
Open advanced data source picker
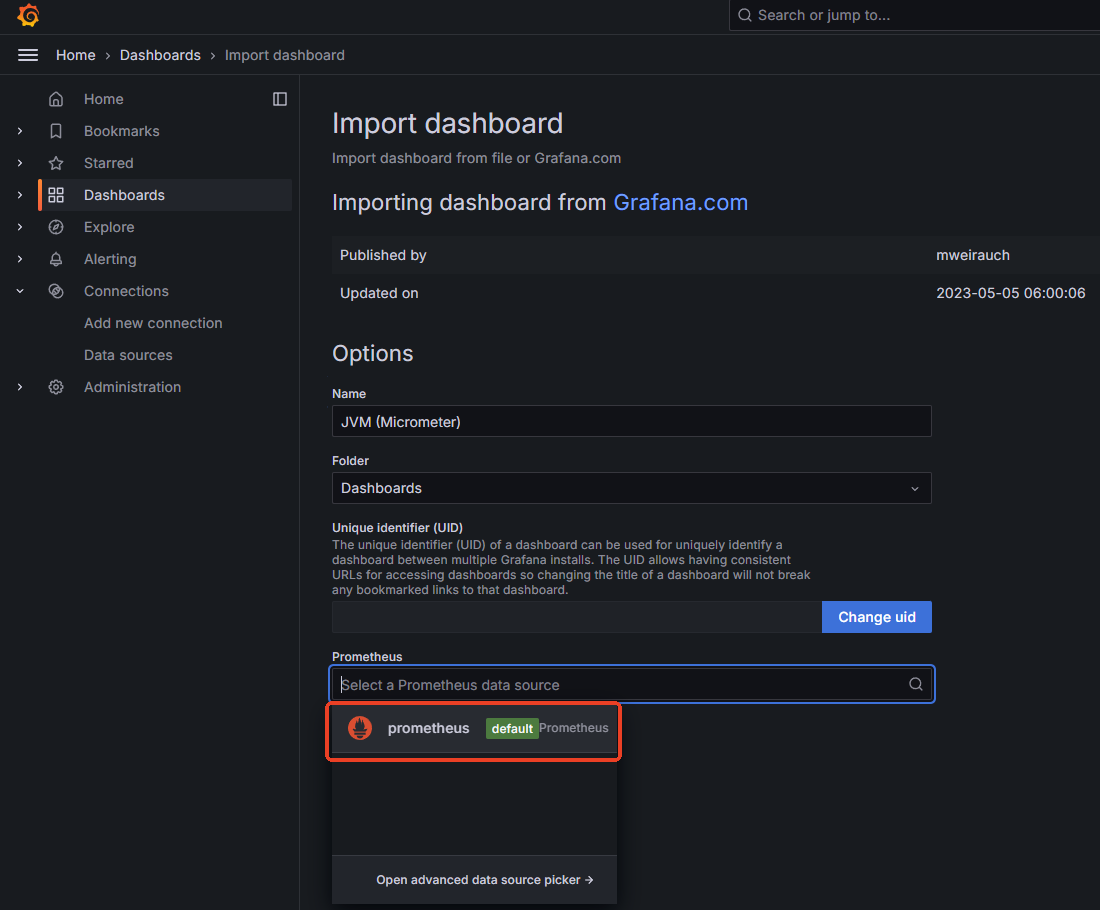click(x=484, y=880)
